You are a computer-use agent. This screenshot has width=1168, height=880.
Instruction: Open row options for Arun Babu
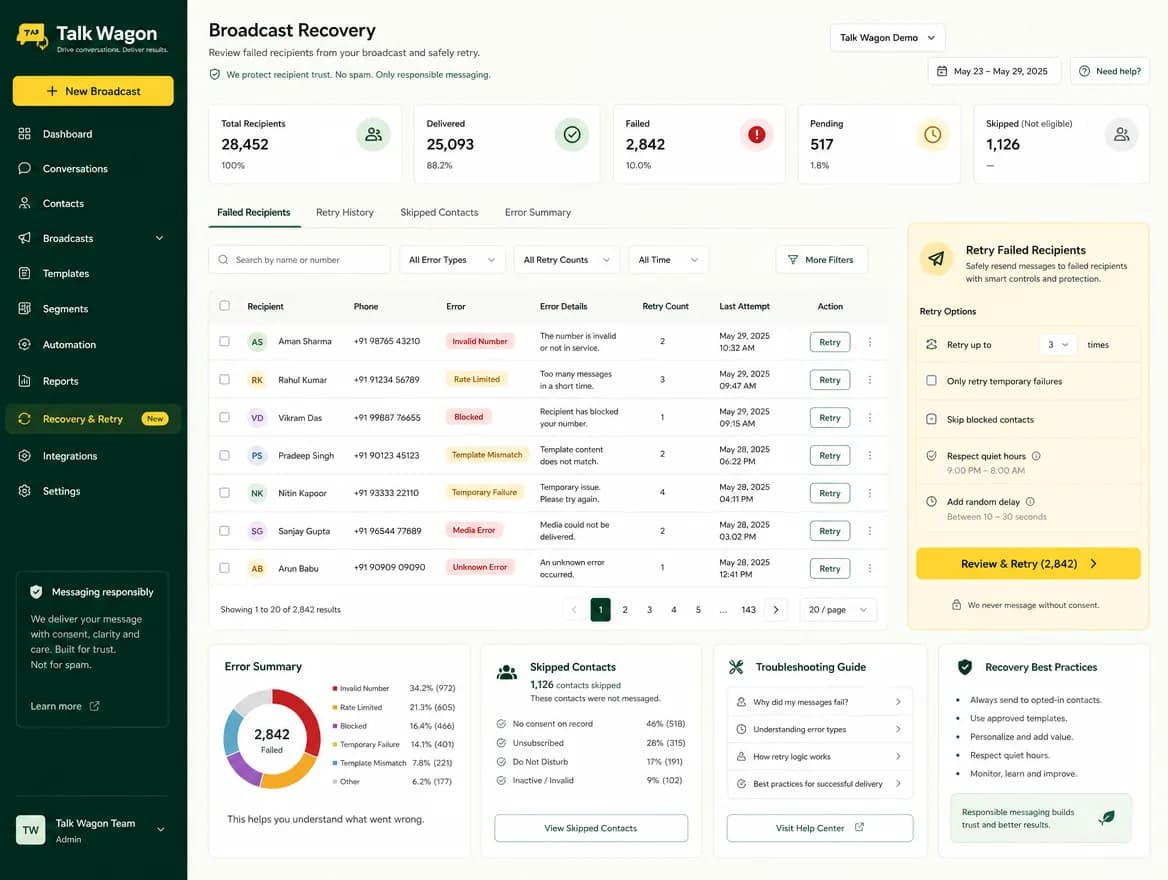869,568
